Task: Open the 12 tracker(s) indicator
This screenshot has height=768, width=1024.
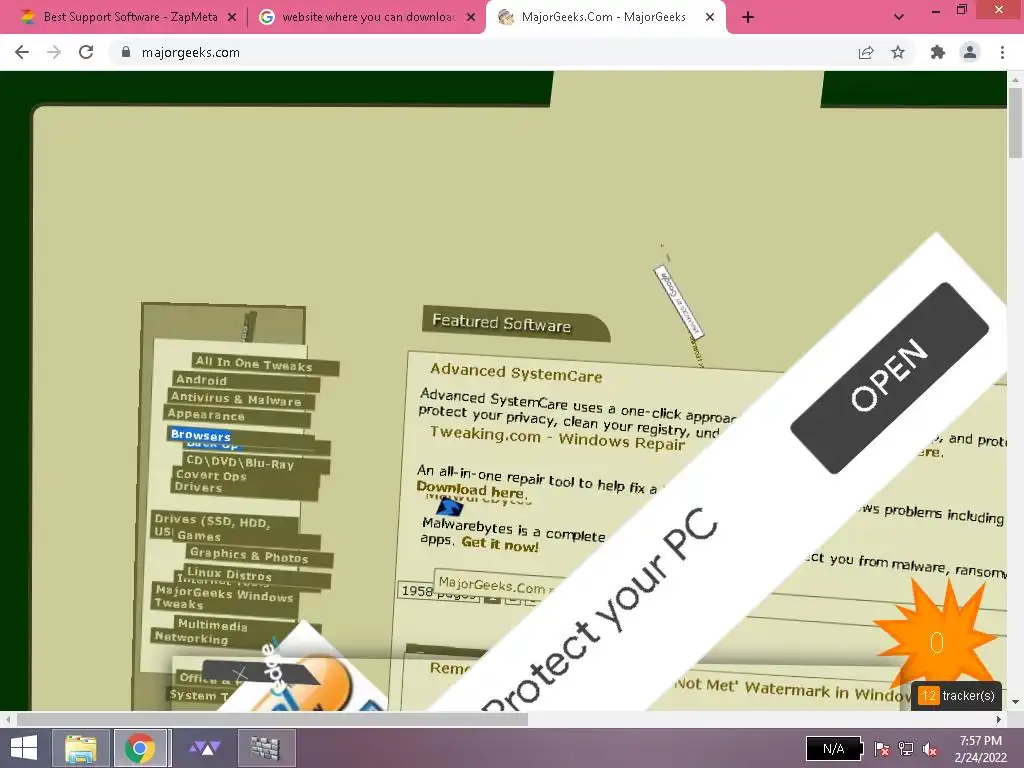Action: (x=956, y=696)
